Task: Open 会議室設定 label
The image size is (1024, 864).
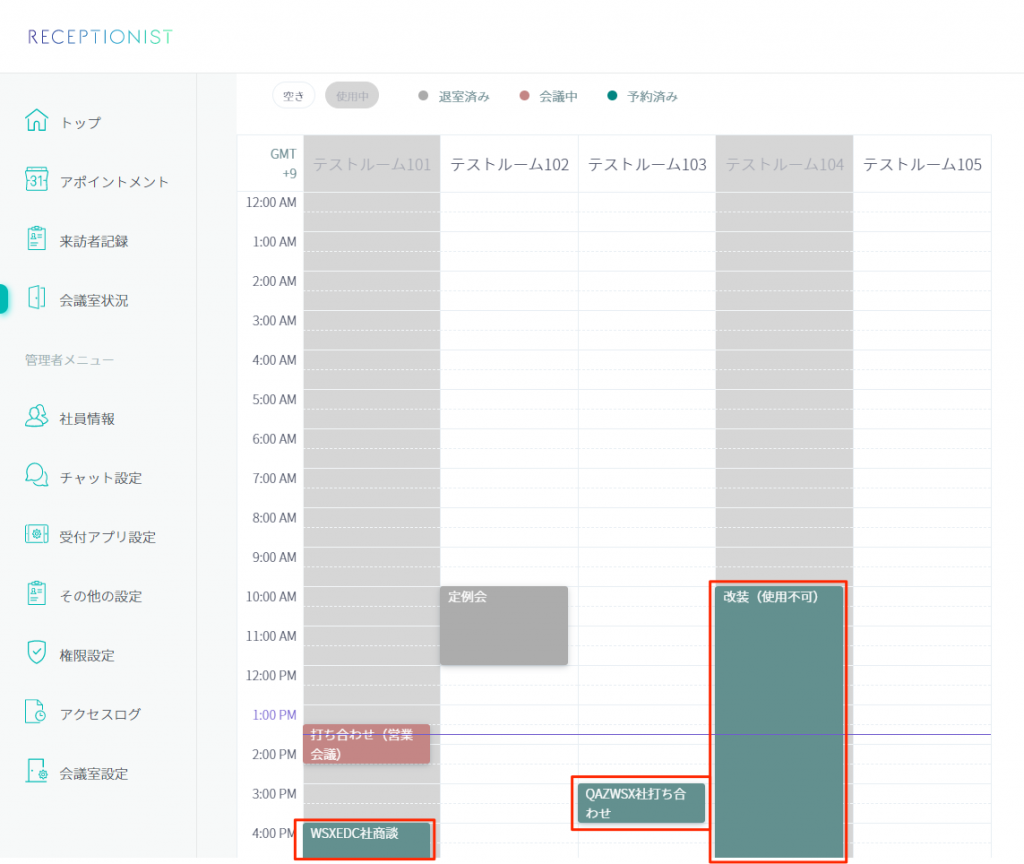Action: click(x=94, y=774)
